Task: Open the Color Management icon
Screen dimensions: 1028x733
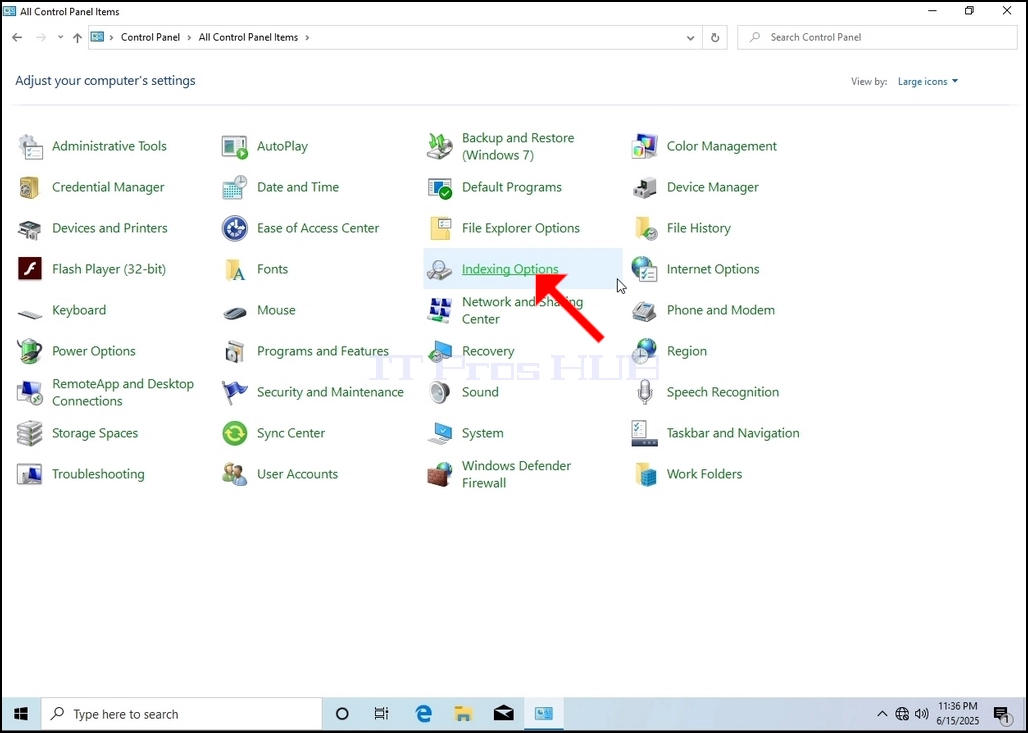Action: 644,146
